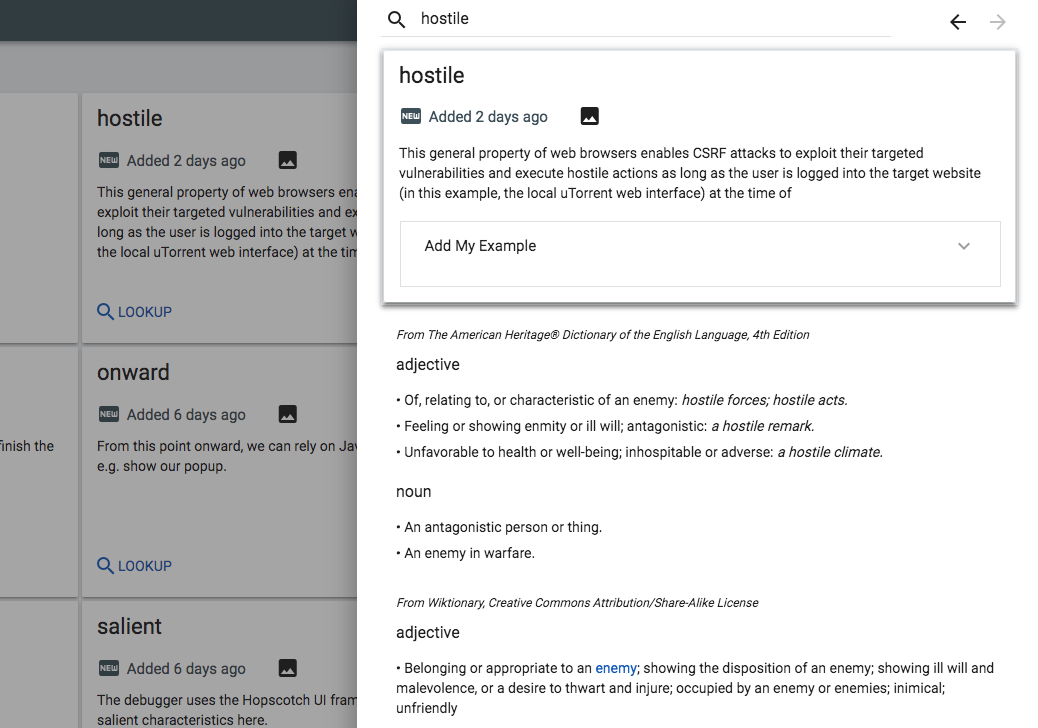Select the 'salient' card title
This screenshot has width=1038, height=728.
[x=129, y=626]
